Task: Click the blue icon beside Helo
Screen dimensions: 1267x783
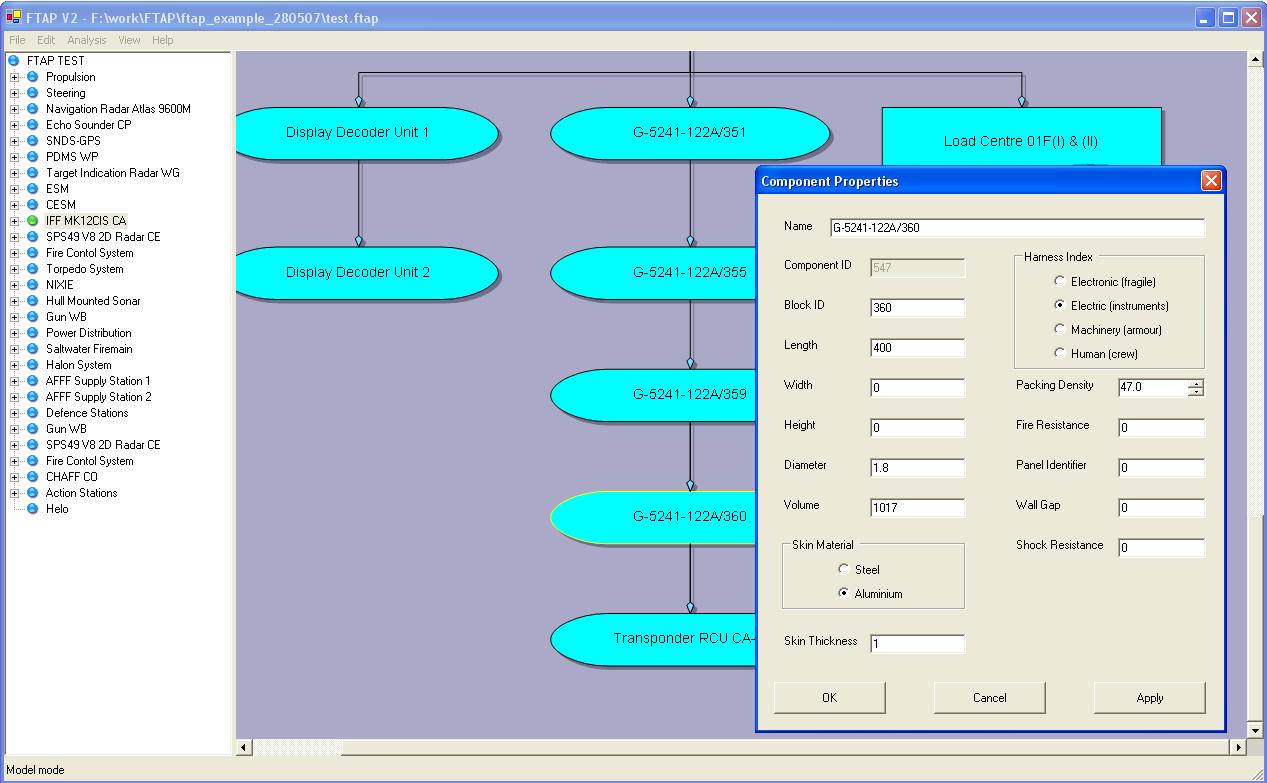Action: pos(32,509)
